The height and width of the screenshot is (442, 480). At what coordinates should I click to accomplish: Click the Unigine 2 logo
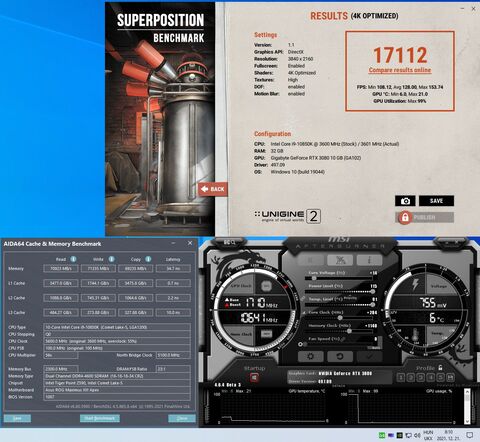tap(287, 216)
